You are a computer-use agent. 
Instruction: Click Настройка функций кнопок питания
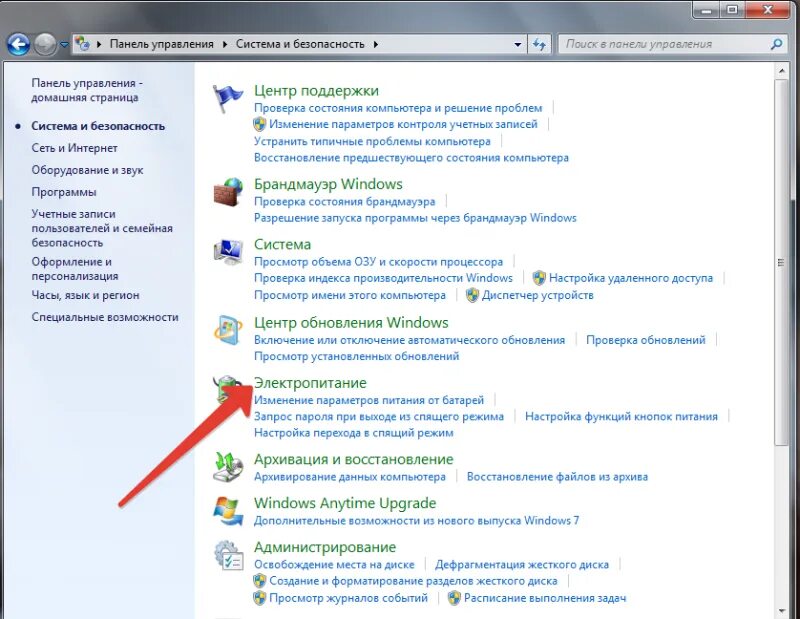click(621, 416)
